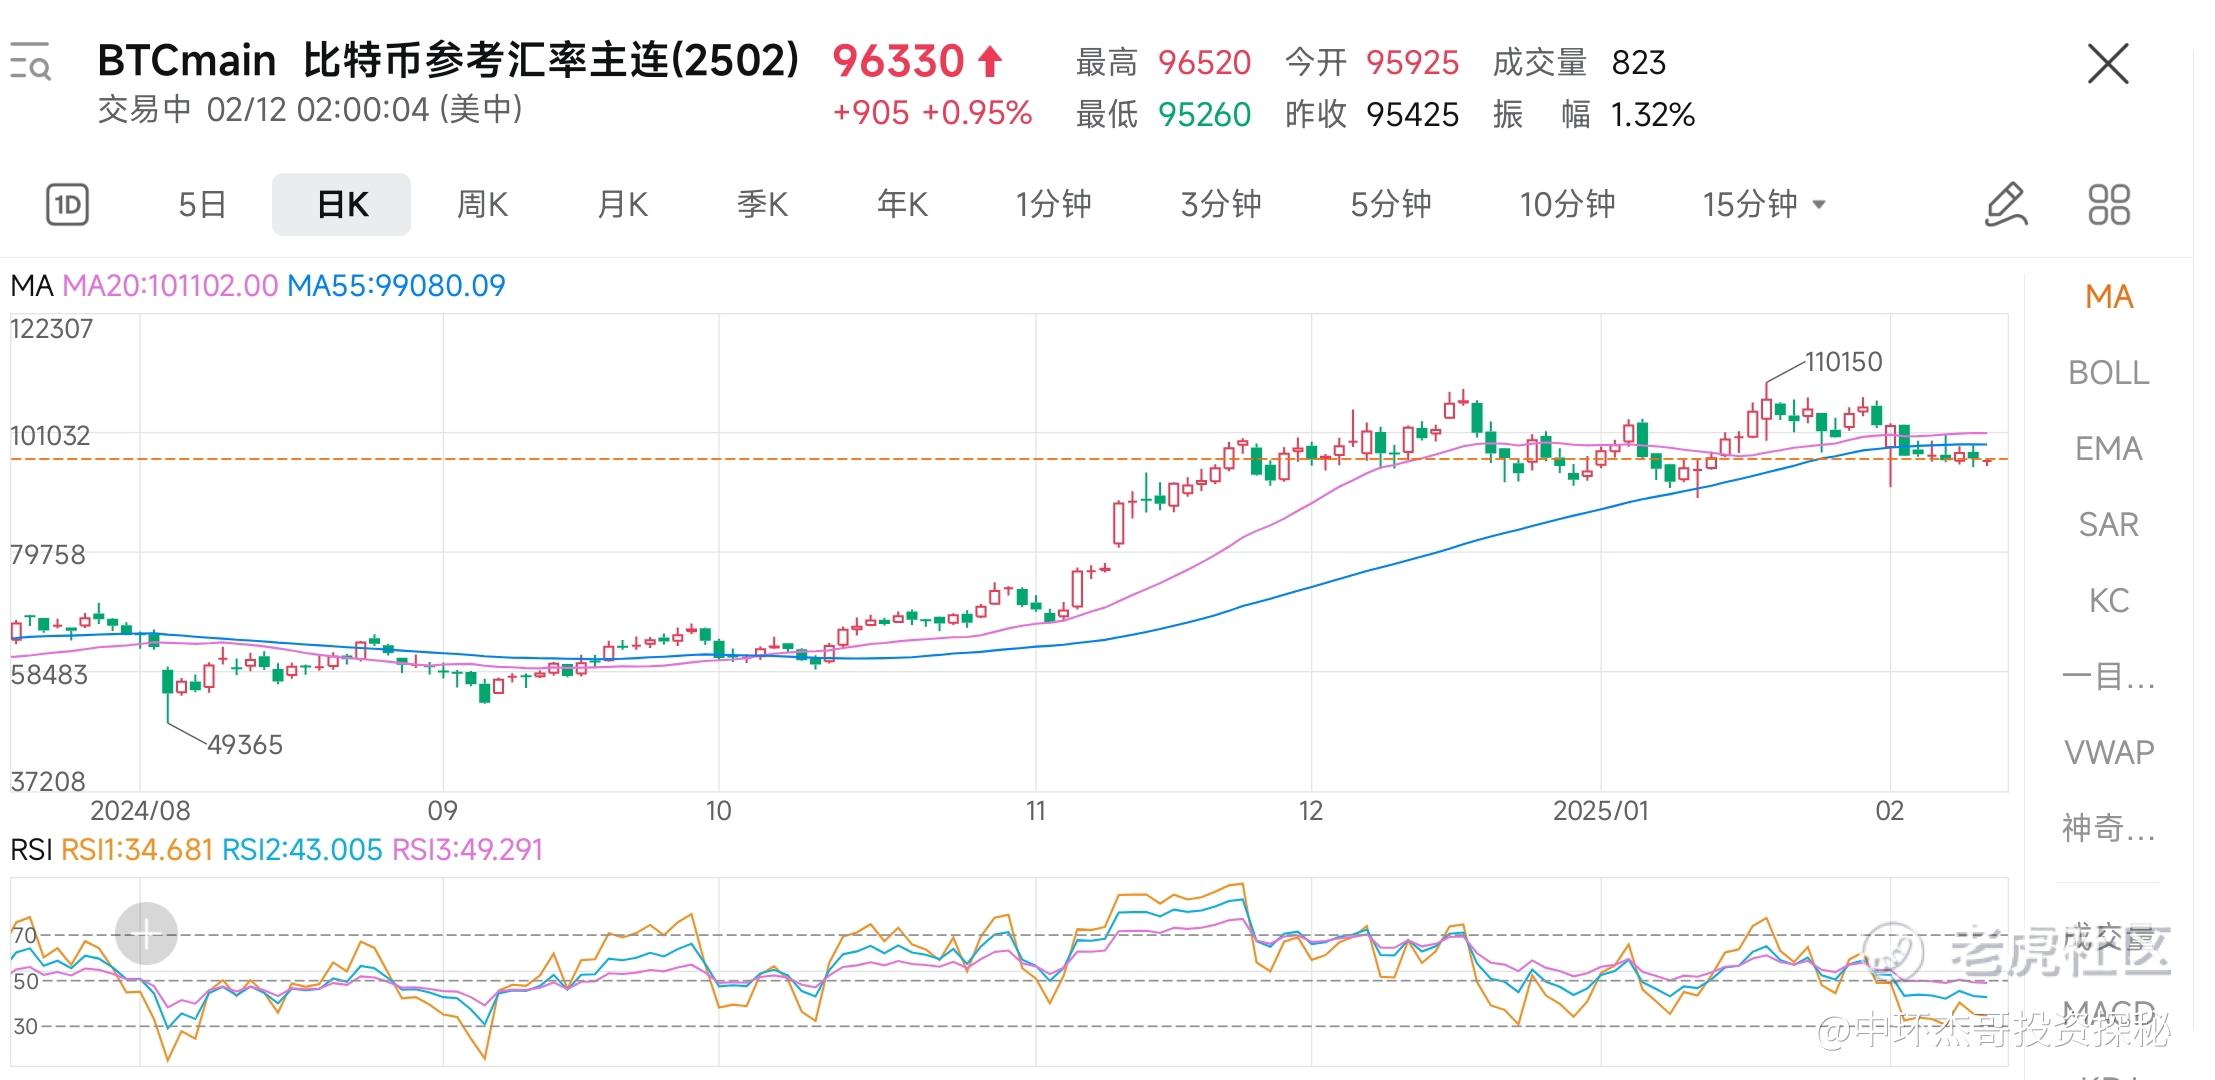The height and width of the screenshot is (1080, 2215).
Task: Toggle the BOLL indicator
Action: coord(2108,373)
